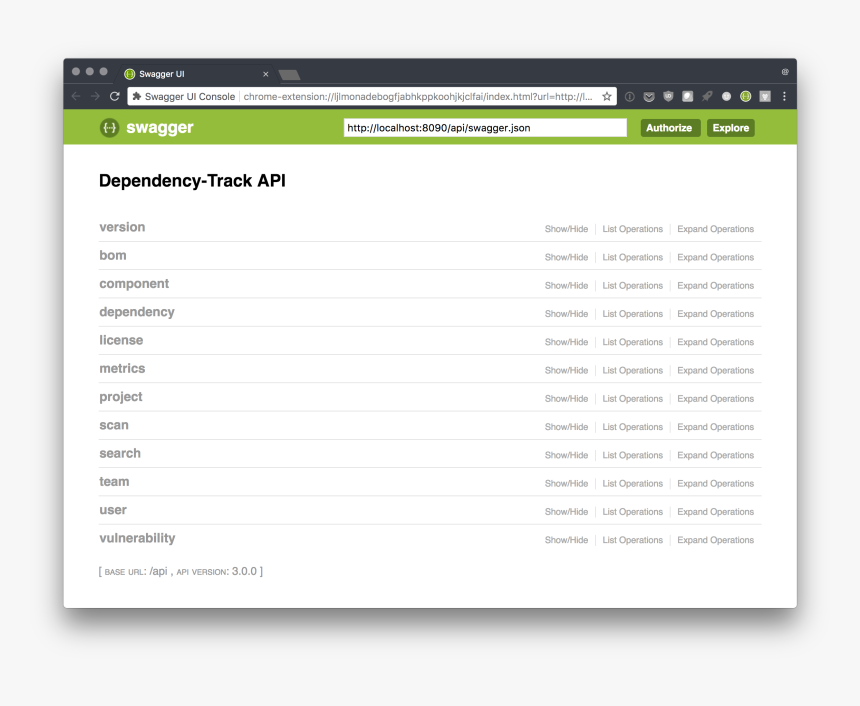Click Show/Hide for team
860x706 pixels.
click(x=566, y=484)
